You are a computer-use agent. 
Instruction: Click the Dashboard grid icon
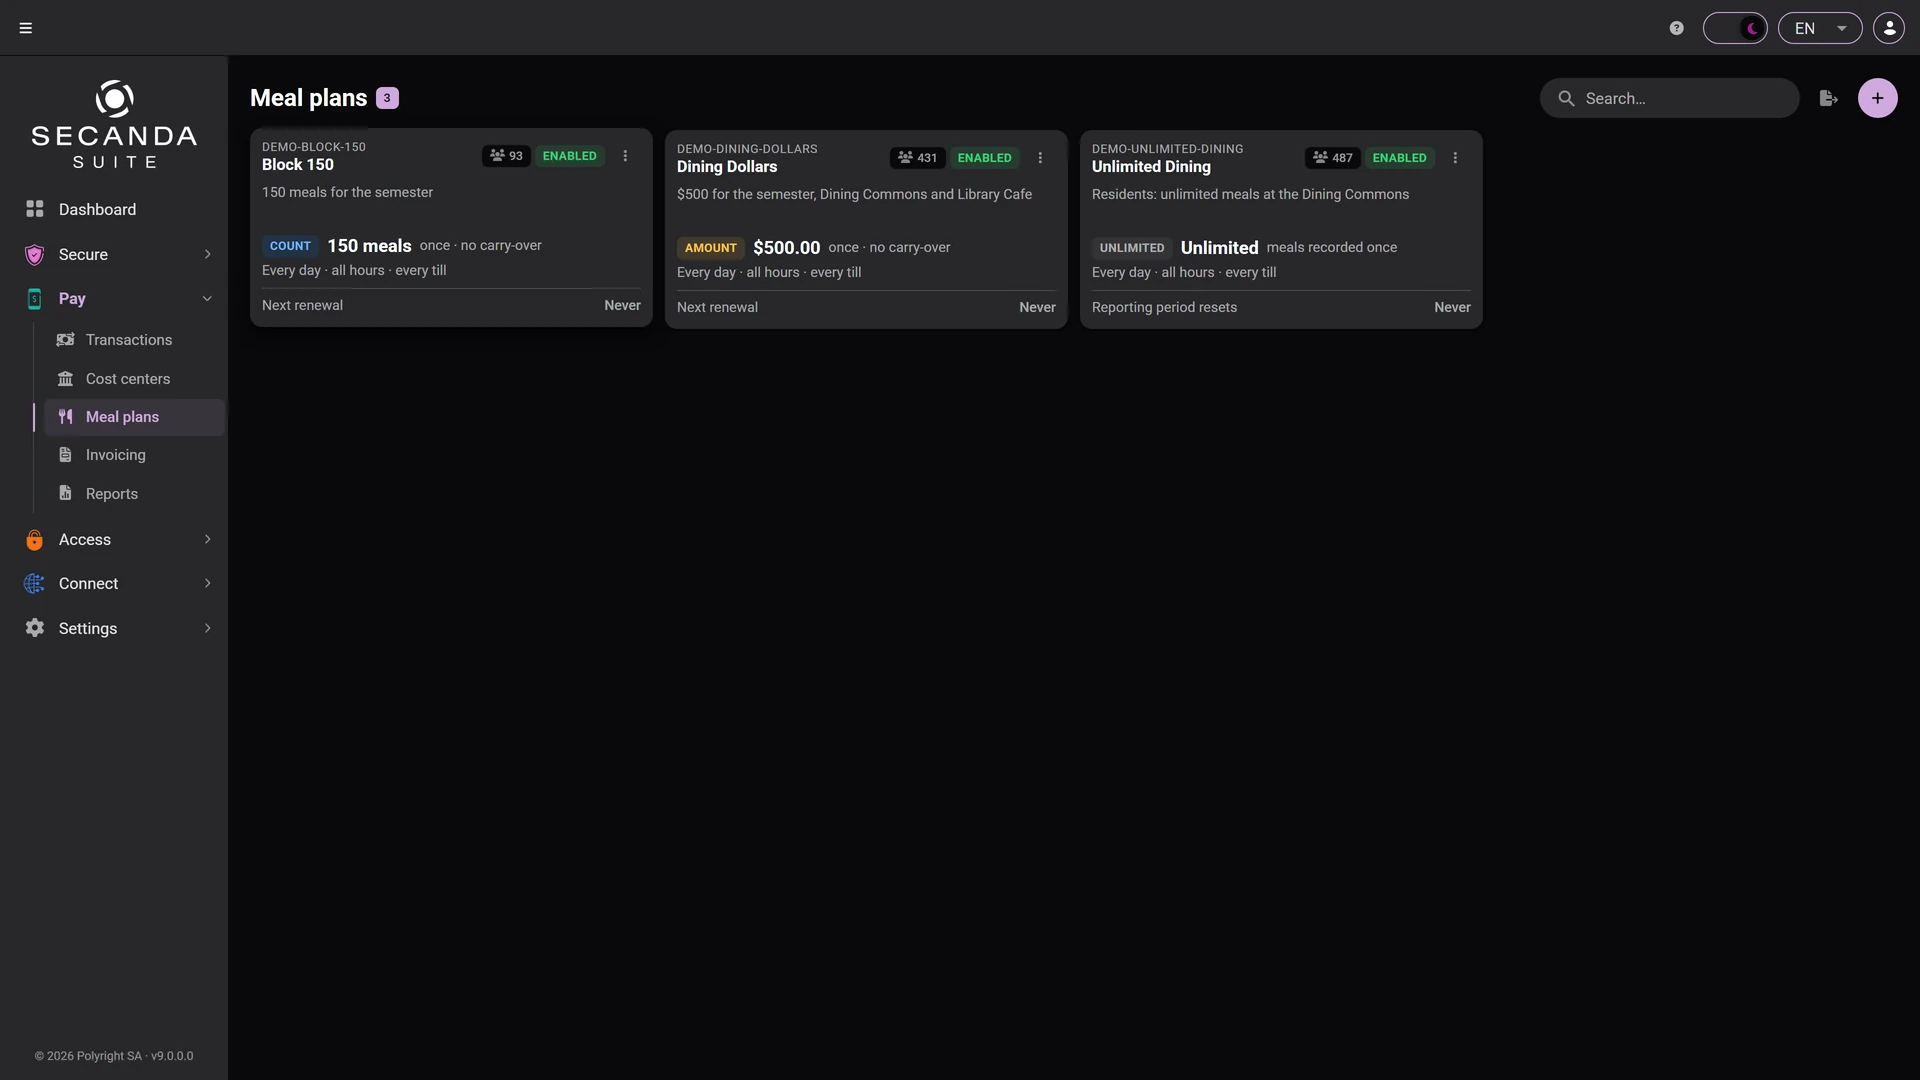(x=35, y=209)
